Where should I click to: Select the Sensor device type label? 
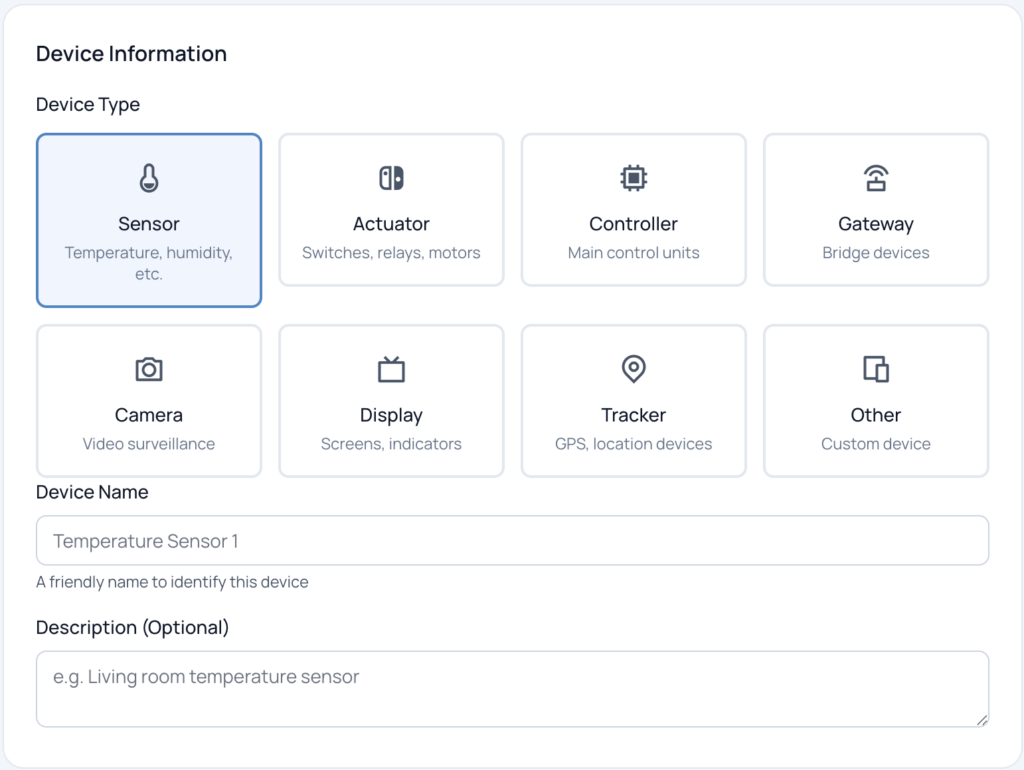coord(149,224)
